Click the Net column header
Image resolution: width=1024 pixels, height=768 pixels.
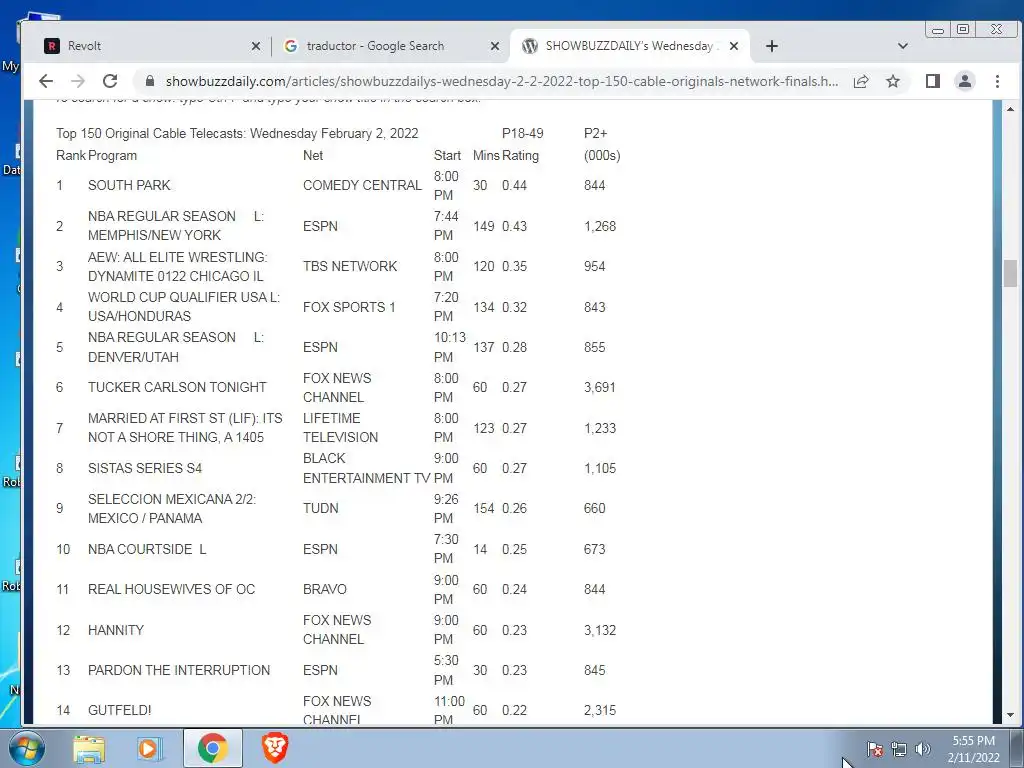point(313,155)
